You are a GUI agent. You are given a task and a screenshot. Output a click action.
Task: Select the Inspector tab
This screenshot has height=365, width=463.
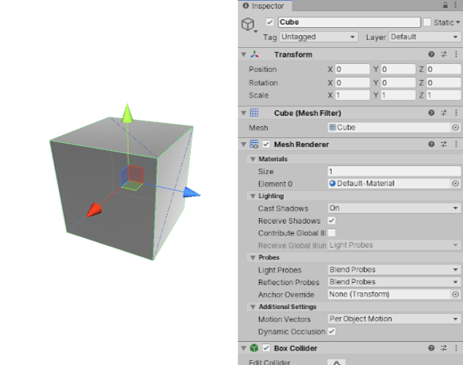coord(265,6)
